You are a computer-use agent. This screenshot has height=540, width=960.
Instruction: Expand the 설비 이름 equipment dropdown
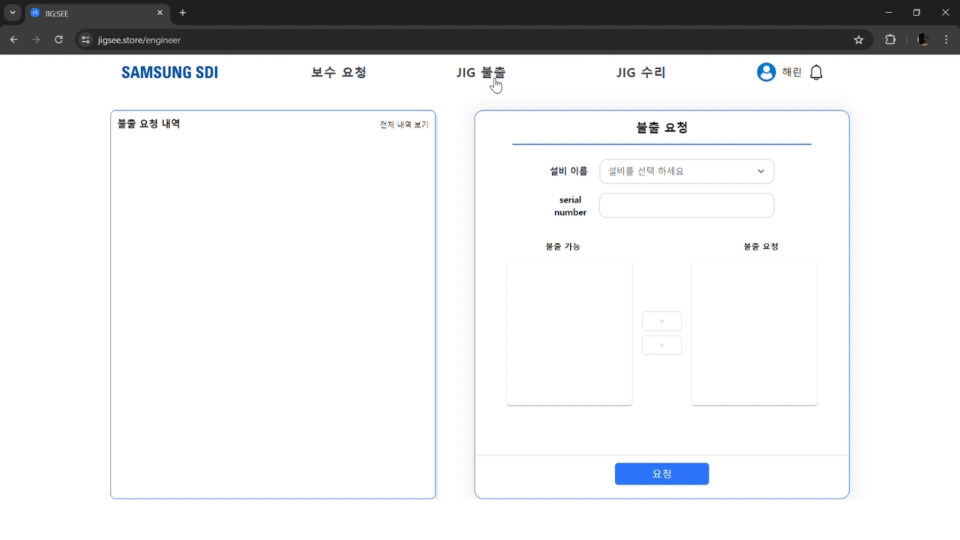686,171
